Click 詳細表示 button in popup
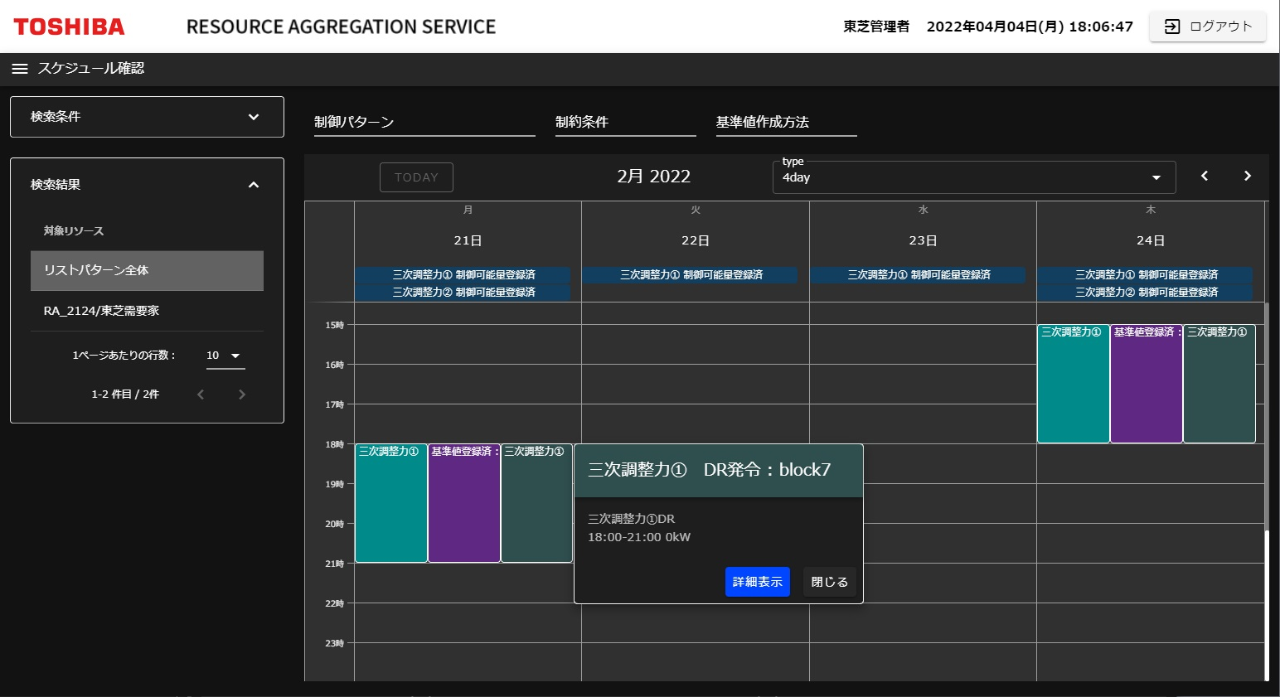The height and width of the screenshot is (697, 1280). (757, 582)
